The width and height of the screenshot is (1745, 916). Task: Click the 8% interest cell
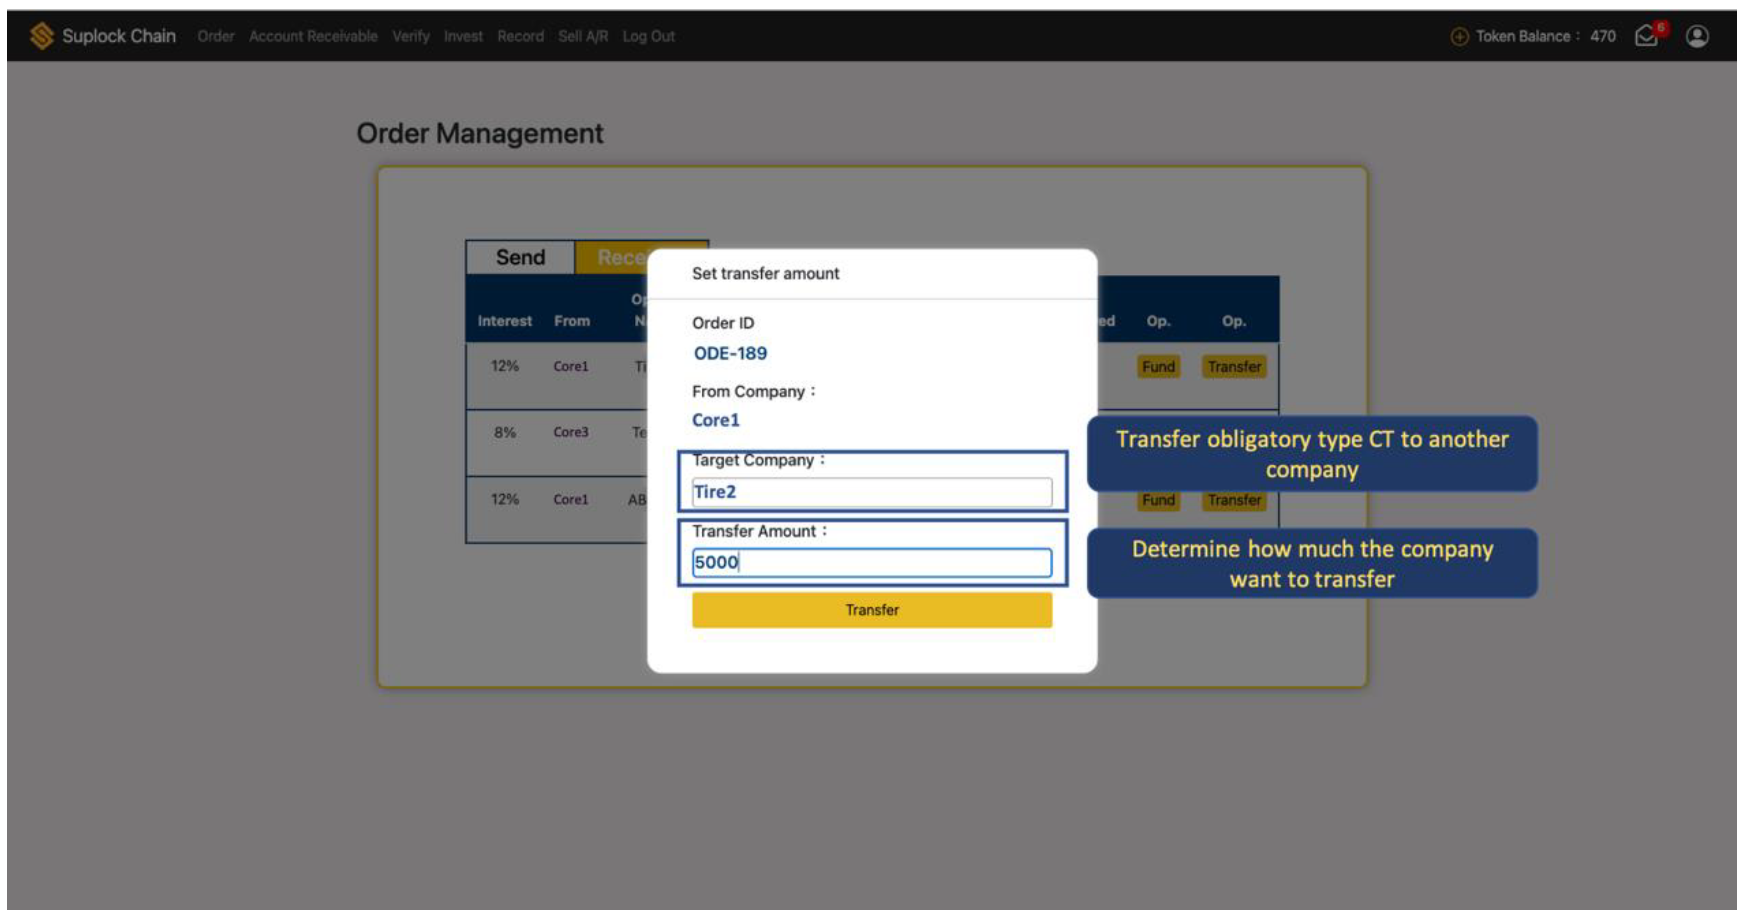pos(505,433)
